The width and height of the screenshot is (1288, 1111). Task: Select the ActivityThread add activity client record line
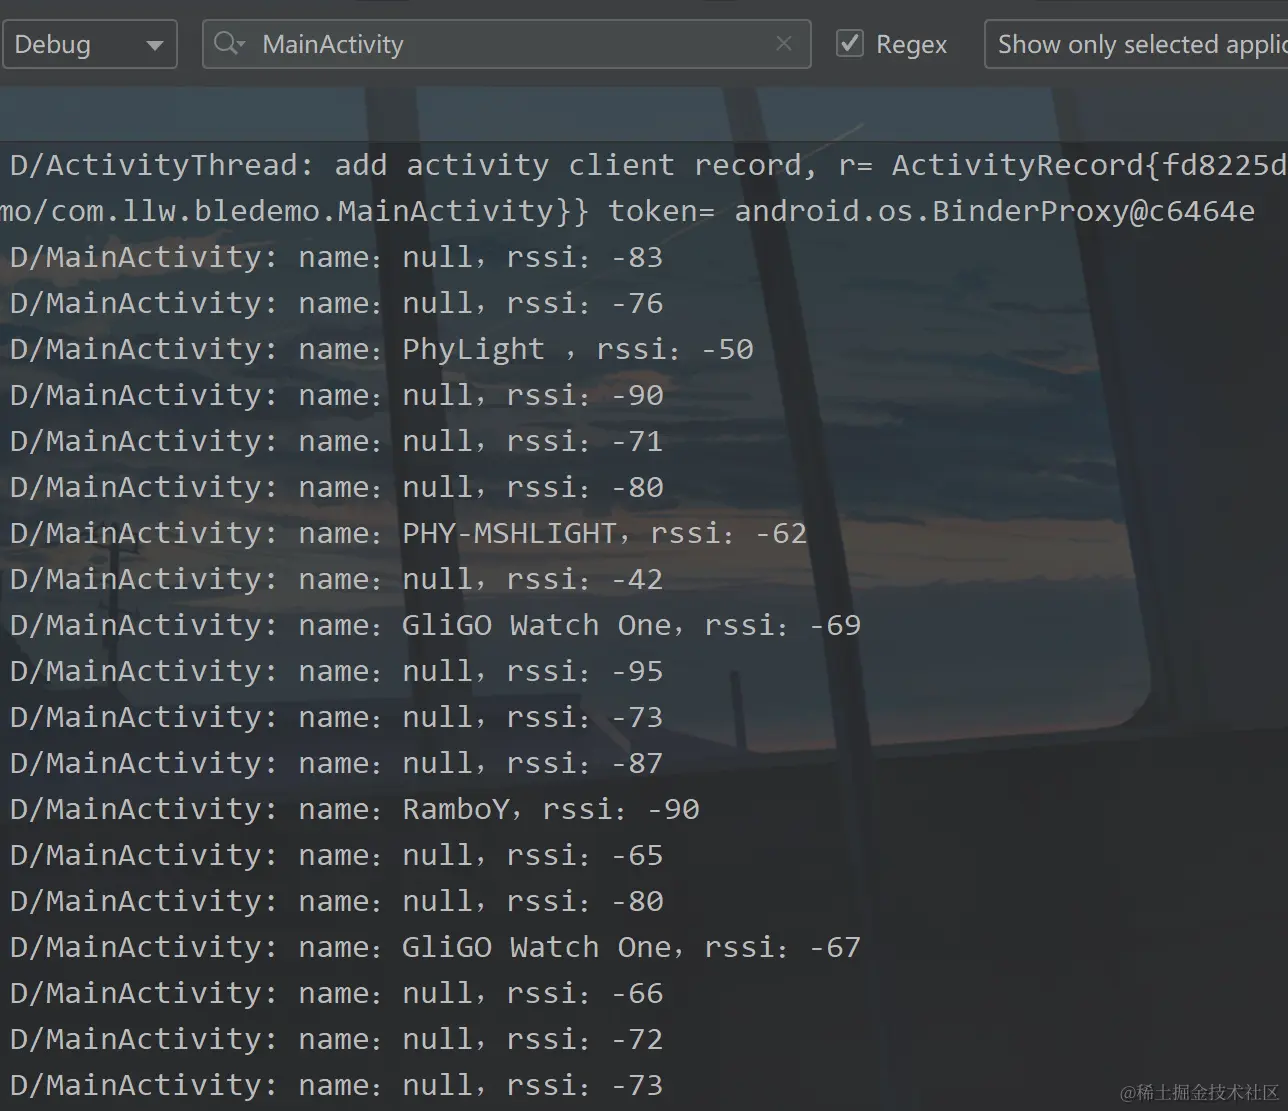pyautogui.click(x=648, y=165)
